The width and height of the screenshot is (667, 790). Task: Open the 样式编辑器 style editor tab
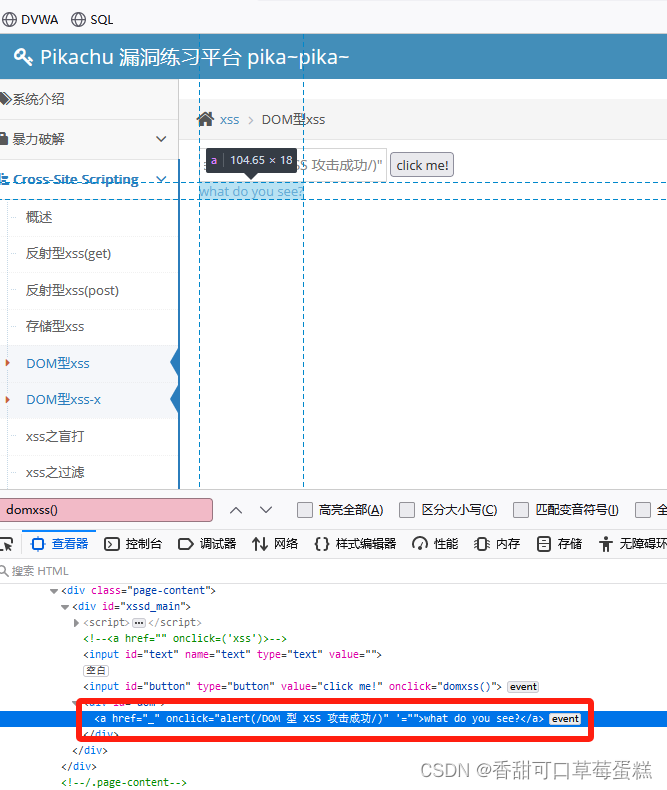(x=355, y=544)
